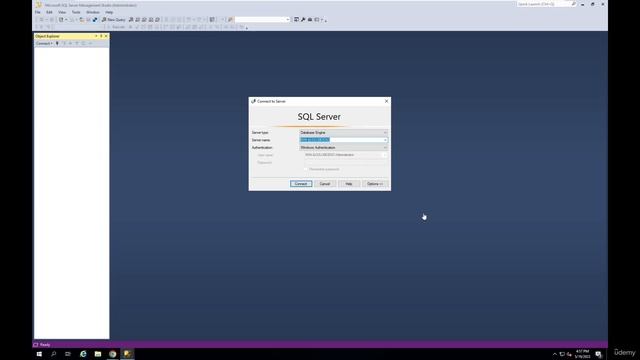Open the Connect dropdown in Object Explorer
640x360 pixels.
(x=44, y=43)
